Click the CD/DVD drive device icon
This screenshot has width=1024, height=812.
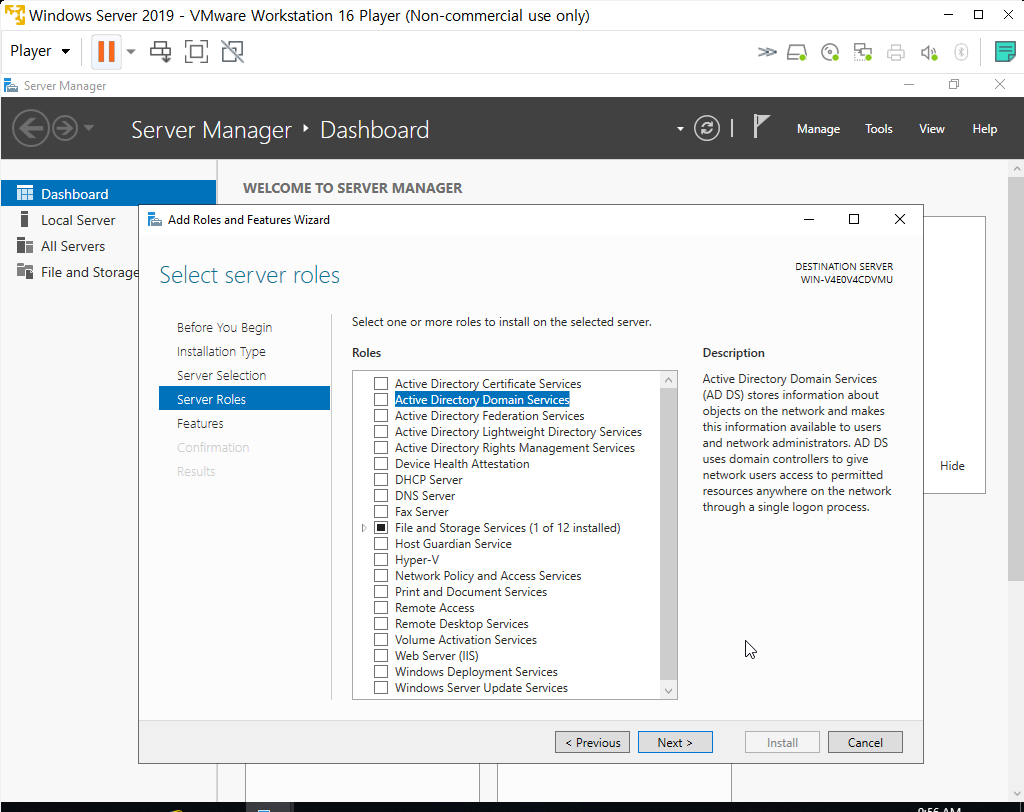830,52
